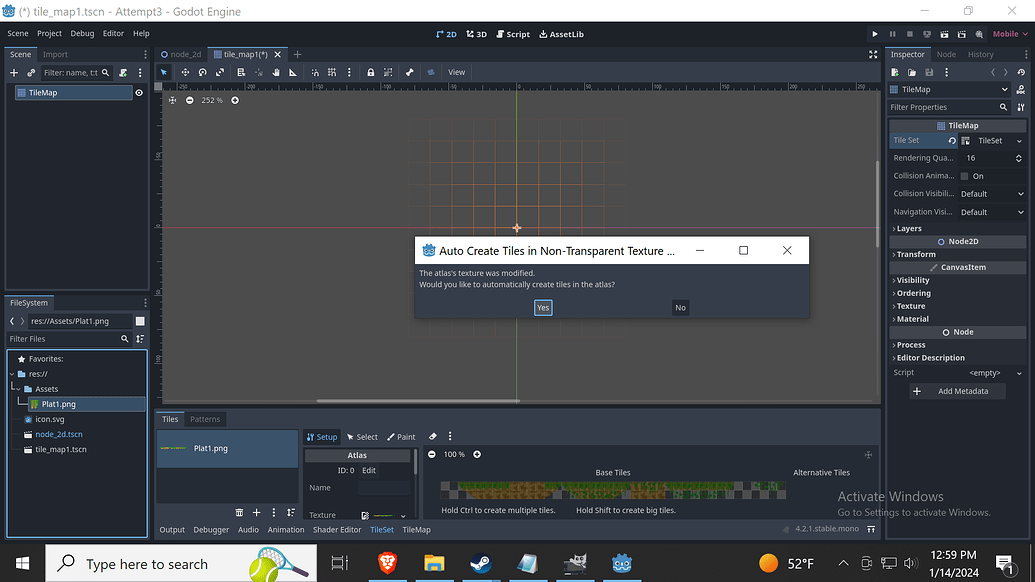Toggle visibility of the TileMap node
This screenshot has height=582, width=1035.
pyautogui.click(x=139, y=91)
